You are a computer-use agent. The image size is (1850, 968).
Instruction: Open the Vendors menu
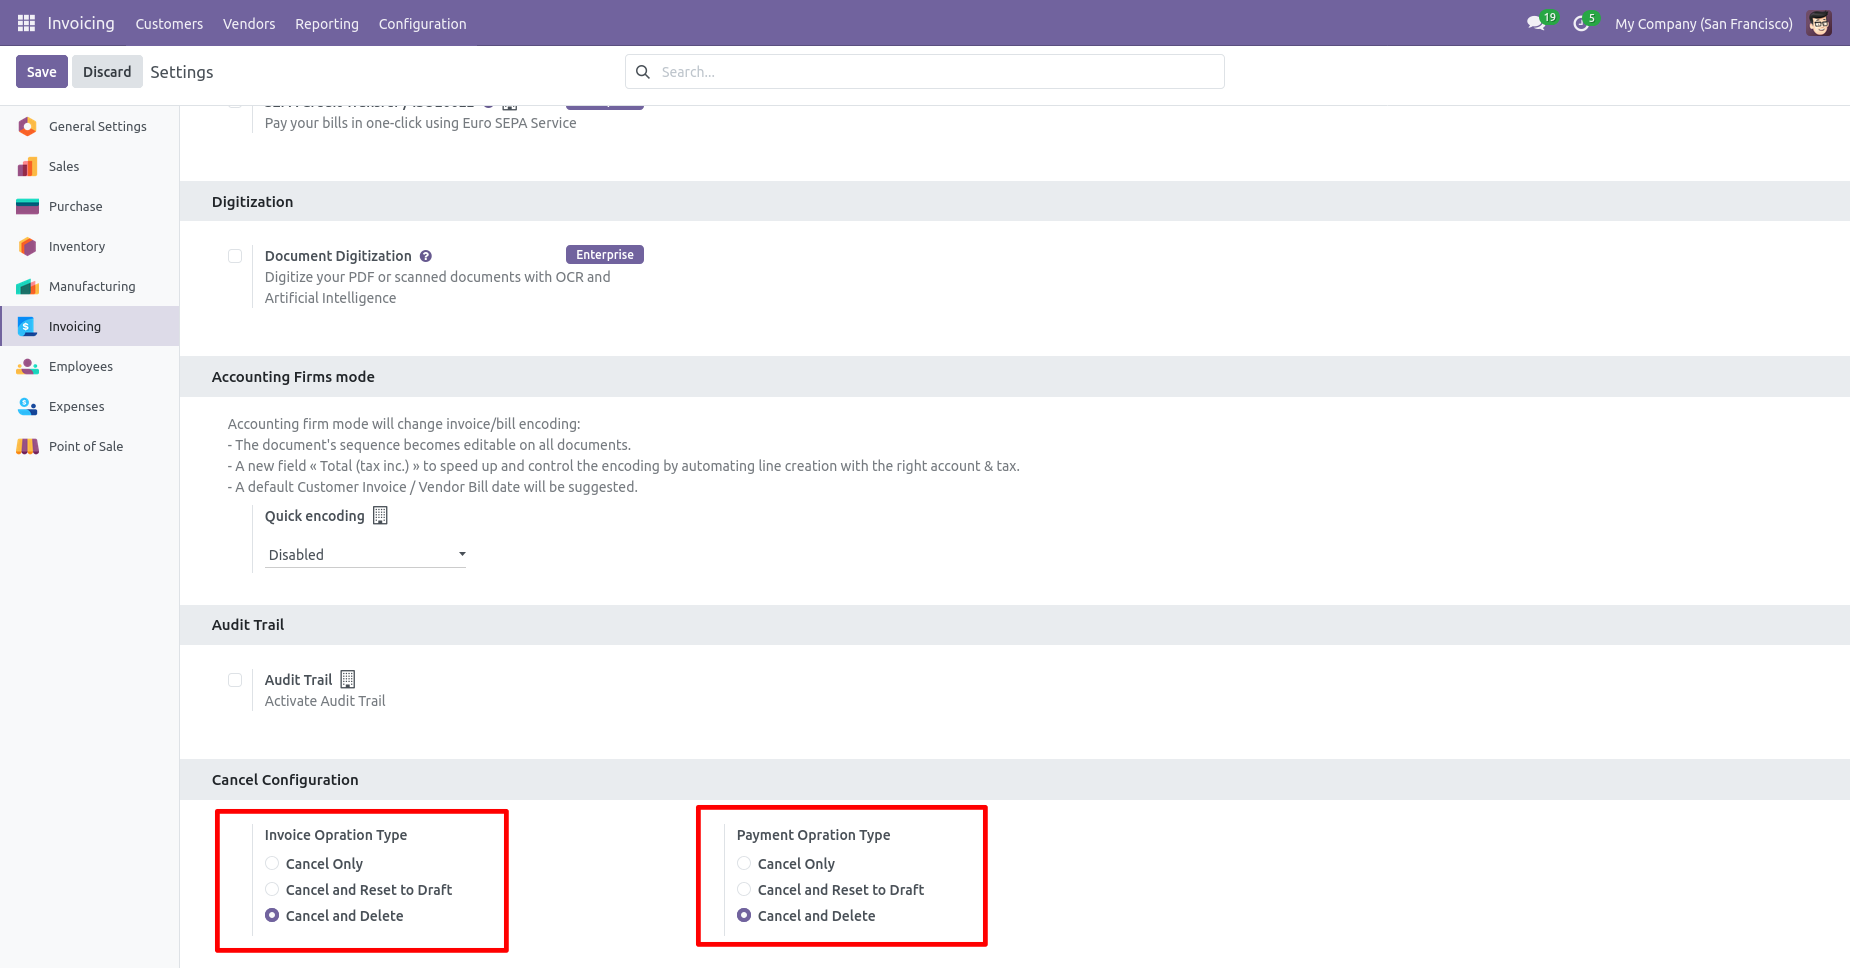249,23
